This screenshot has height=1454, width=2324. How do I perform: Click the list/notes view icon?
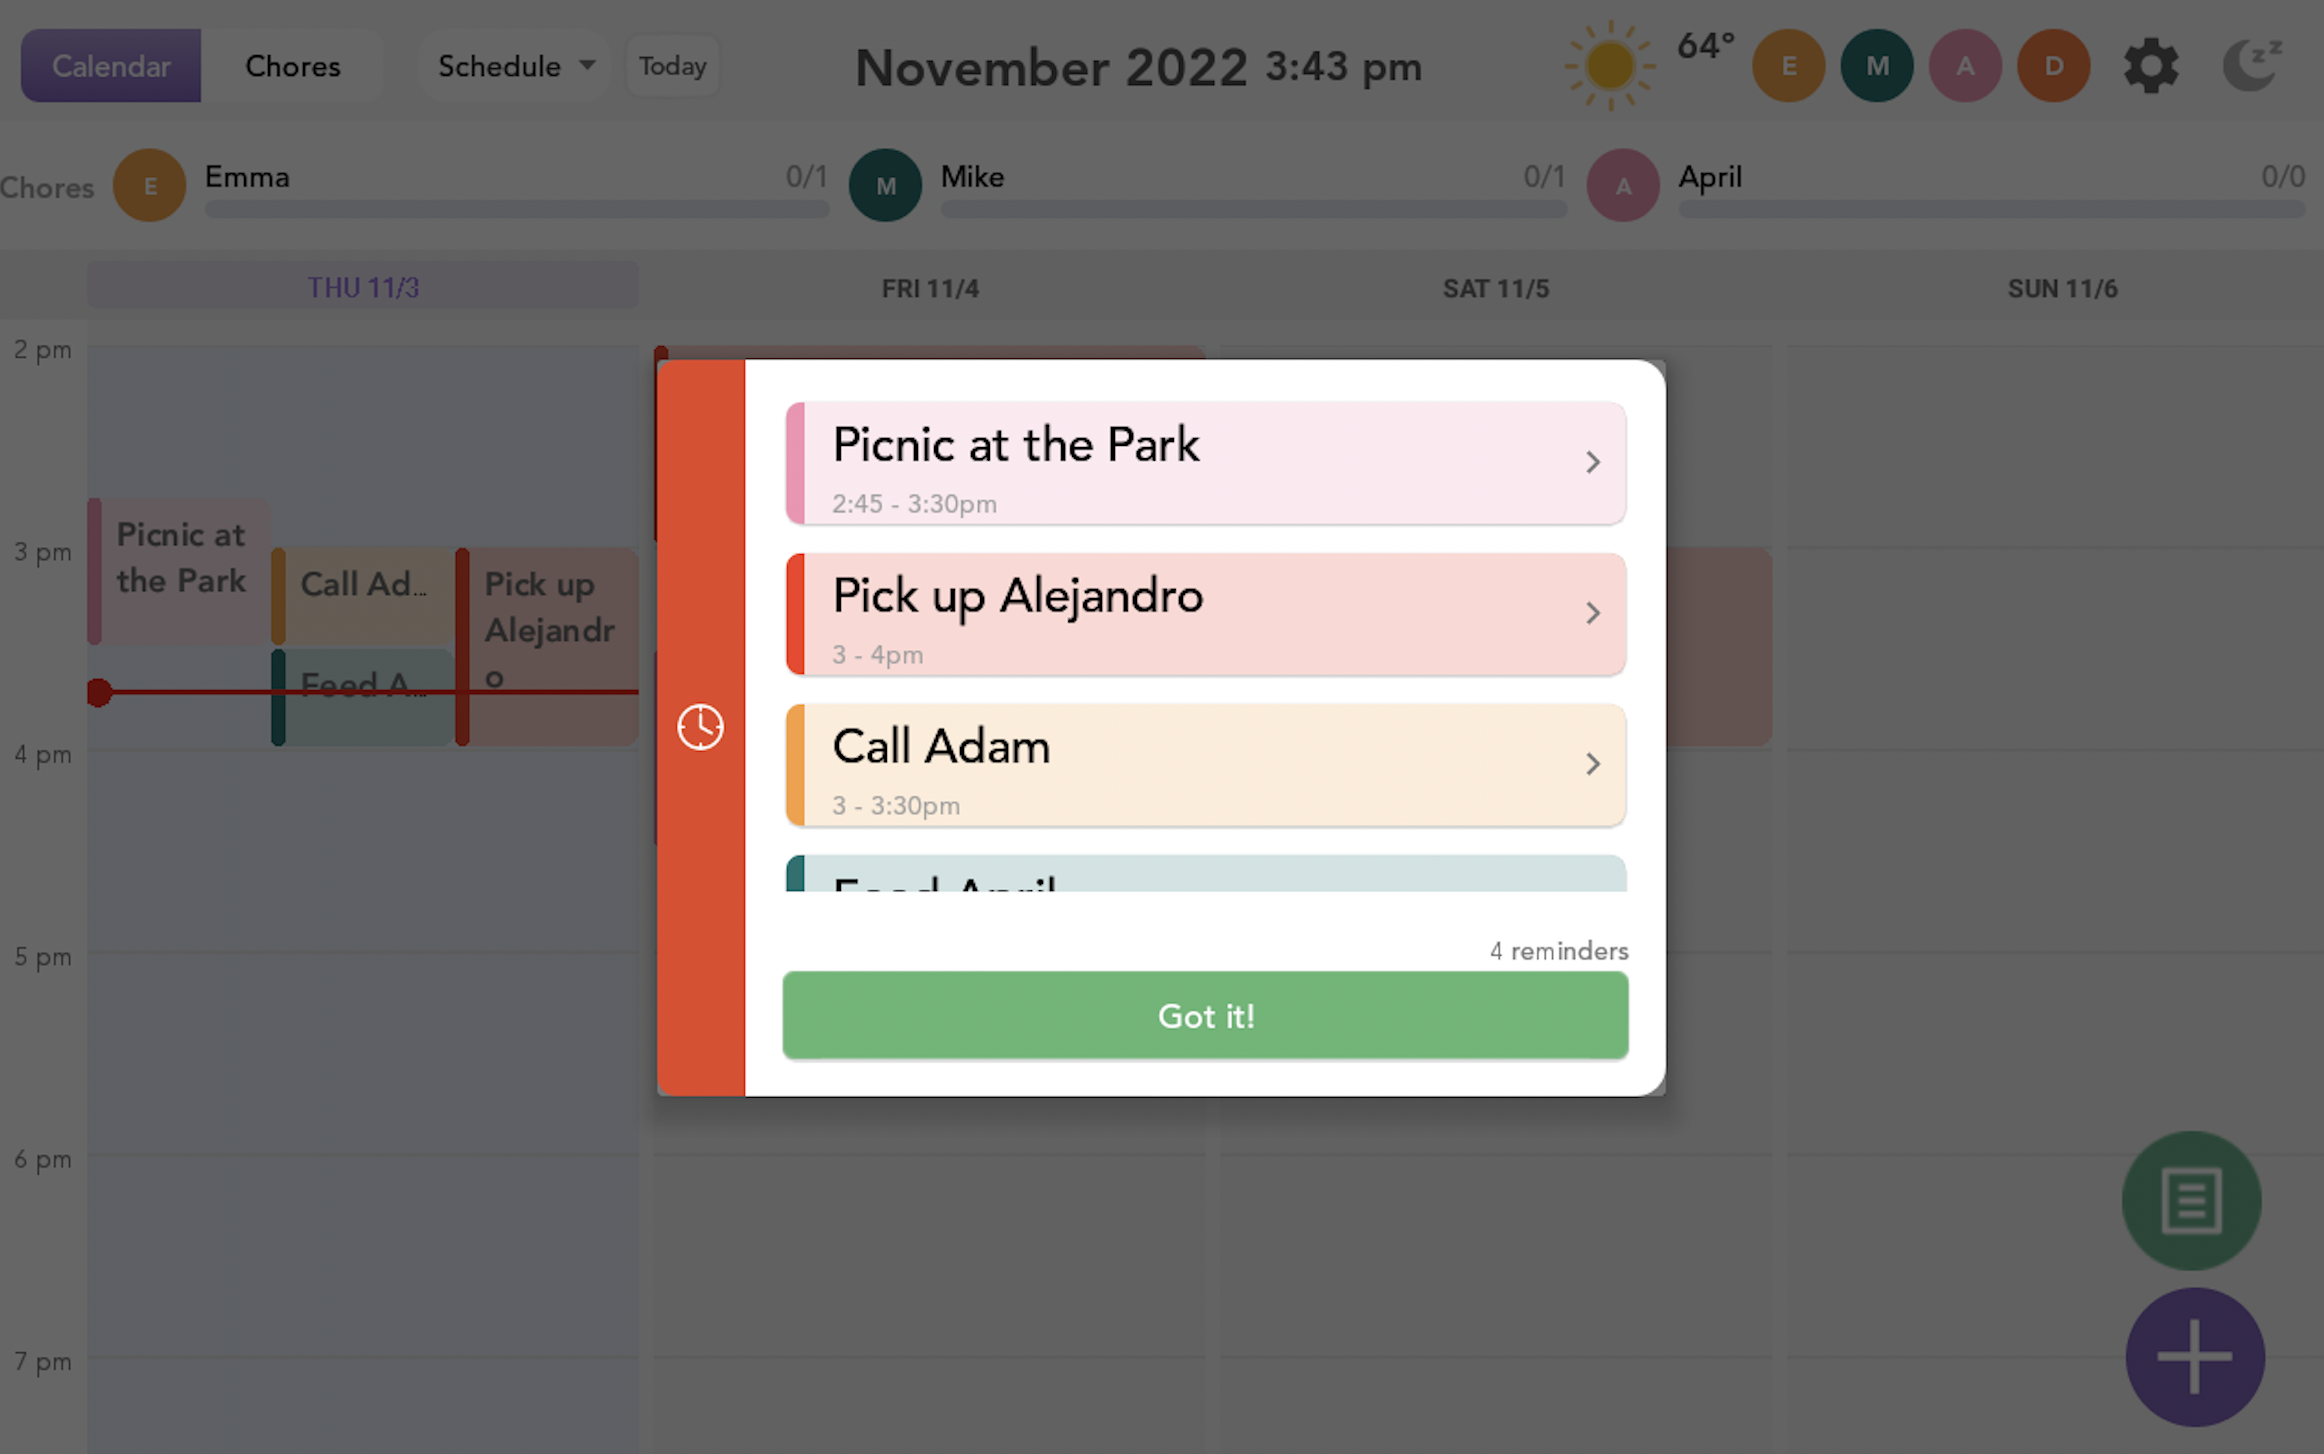(2195, 1201)
